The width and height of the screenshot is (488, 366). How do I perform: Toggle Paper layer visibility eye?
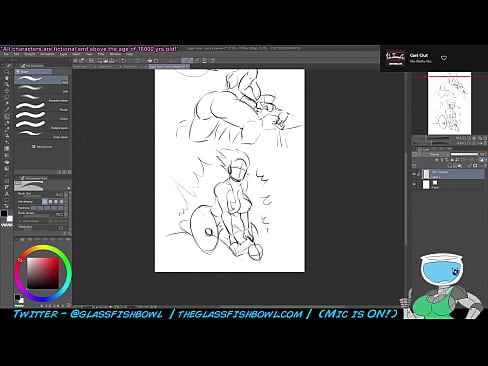[x=414, y=184]
